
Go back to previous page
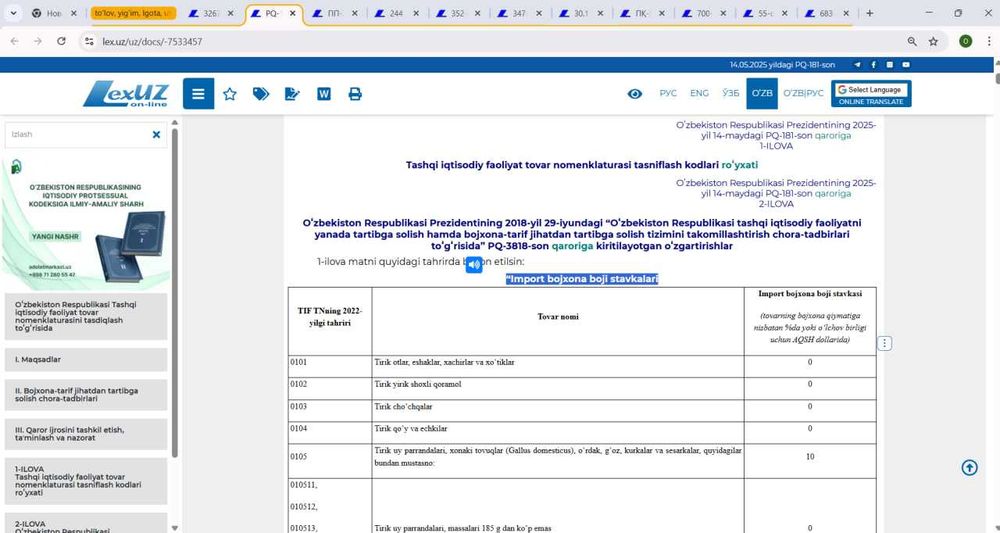pyautogui.click(x=15, y=41)
